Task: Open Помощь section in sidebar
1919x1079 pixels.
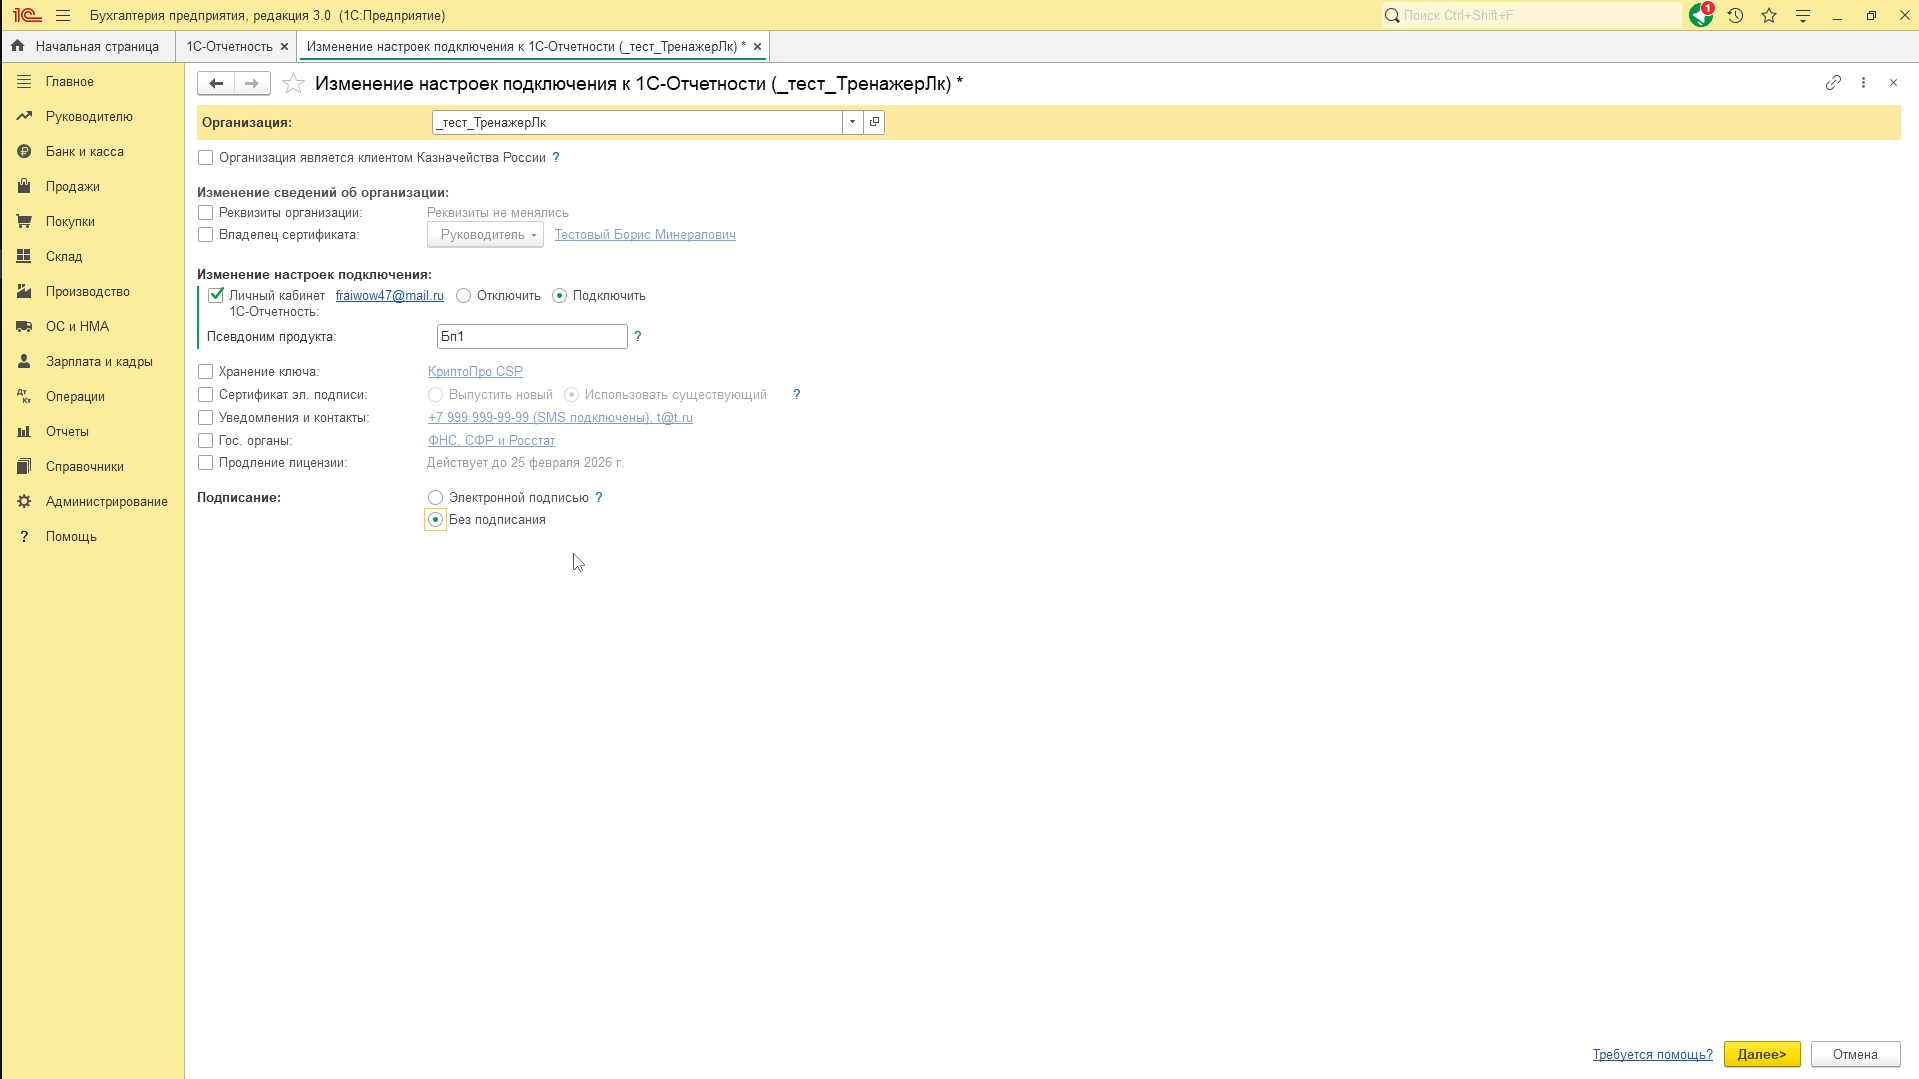Action: point(93,537)
